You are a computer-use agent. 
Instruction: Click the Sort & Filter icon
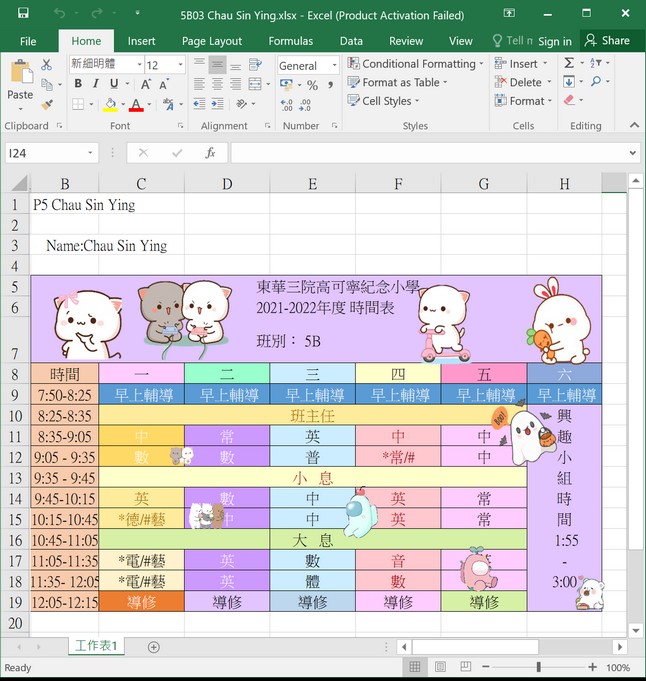596,63
